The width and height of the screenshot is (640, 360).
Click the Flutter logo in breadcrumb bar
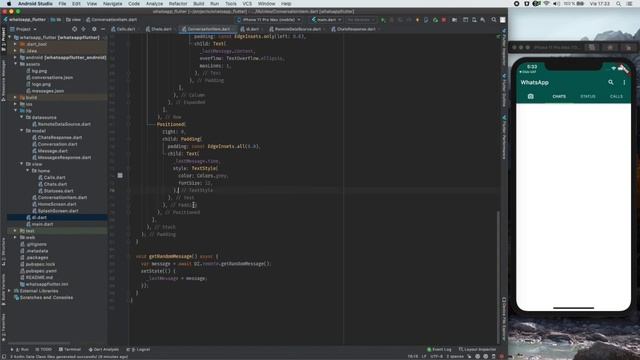coord(5,20)
